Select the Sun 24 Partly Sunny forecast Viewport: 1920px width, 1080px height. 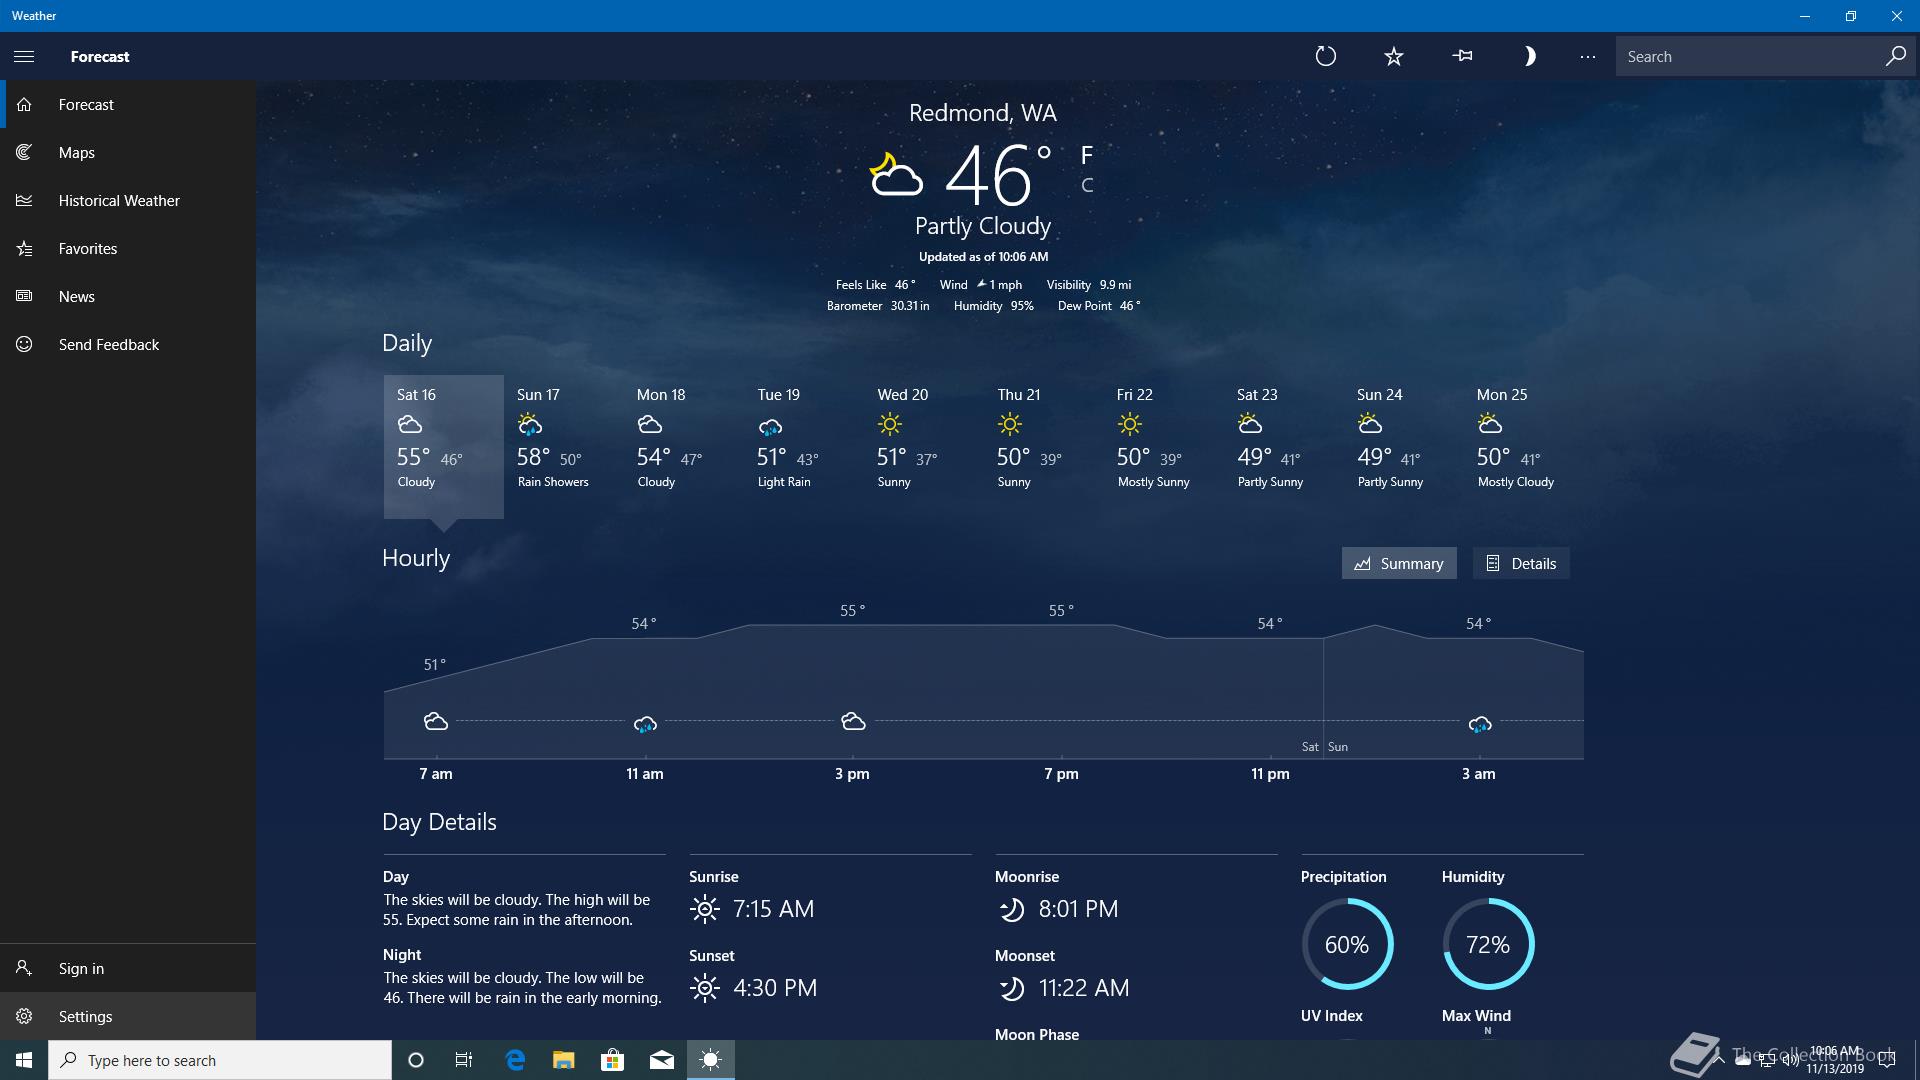coord(1403,446)
